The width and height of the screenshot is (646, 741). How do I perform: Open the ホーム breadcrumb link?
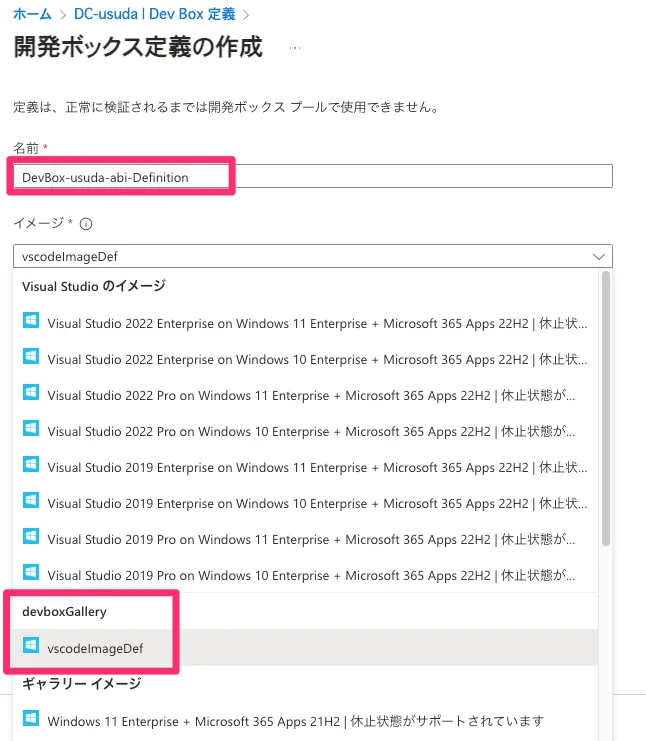coord(32,14)
